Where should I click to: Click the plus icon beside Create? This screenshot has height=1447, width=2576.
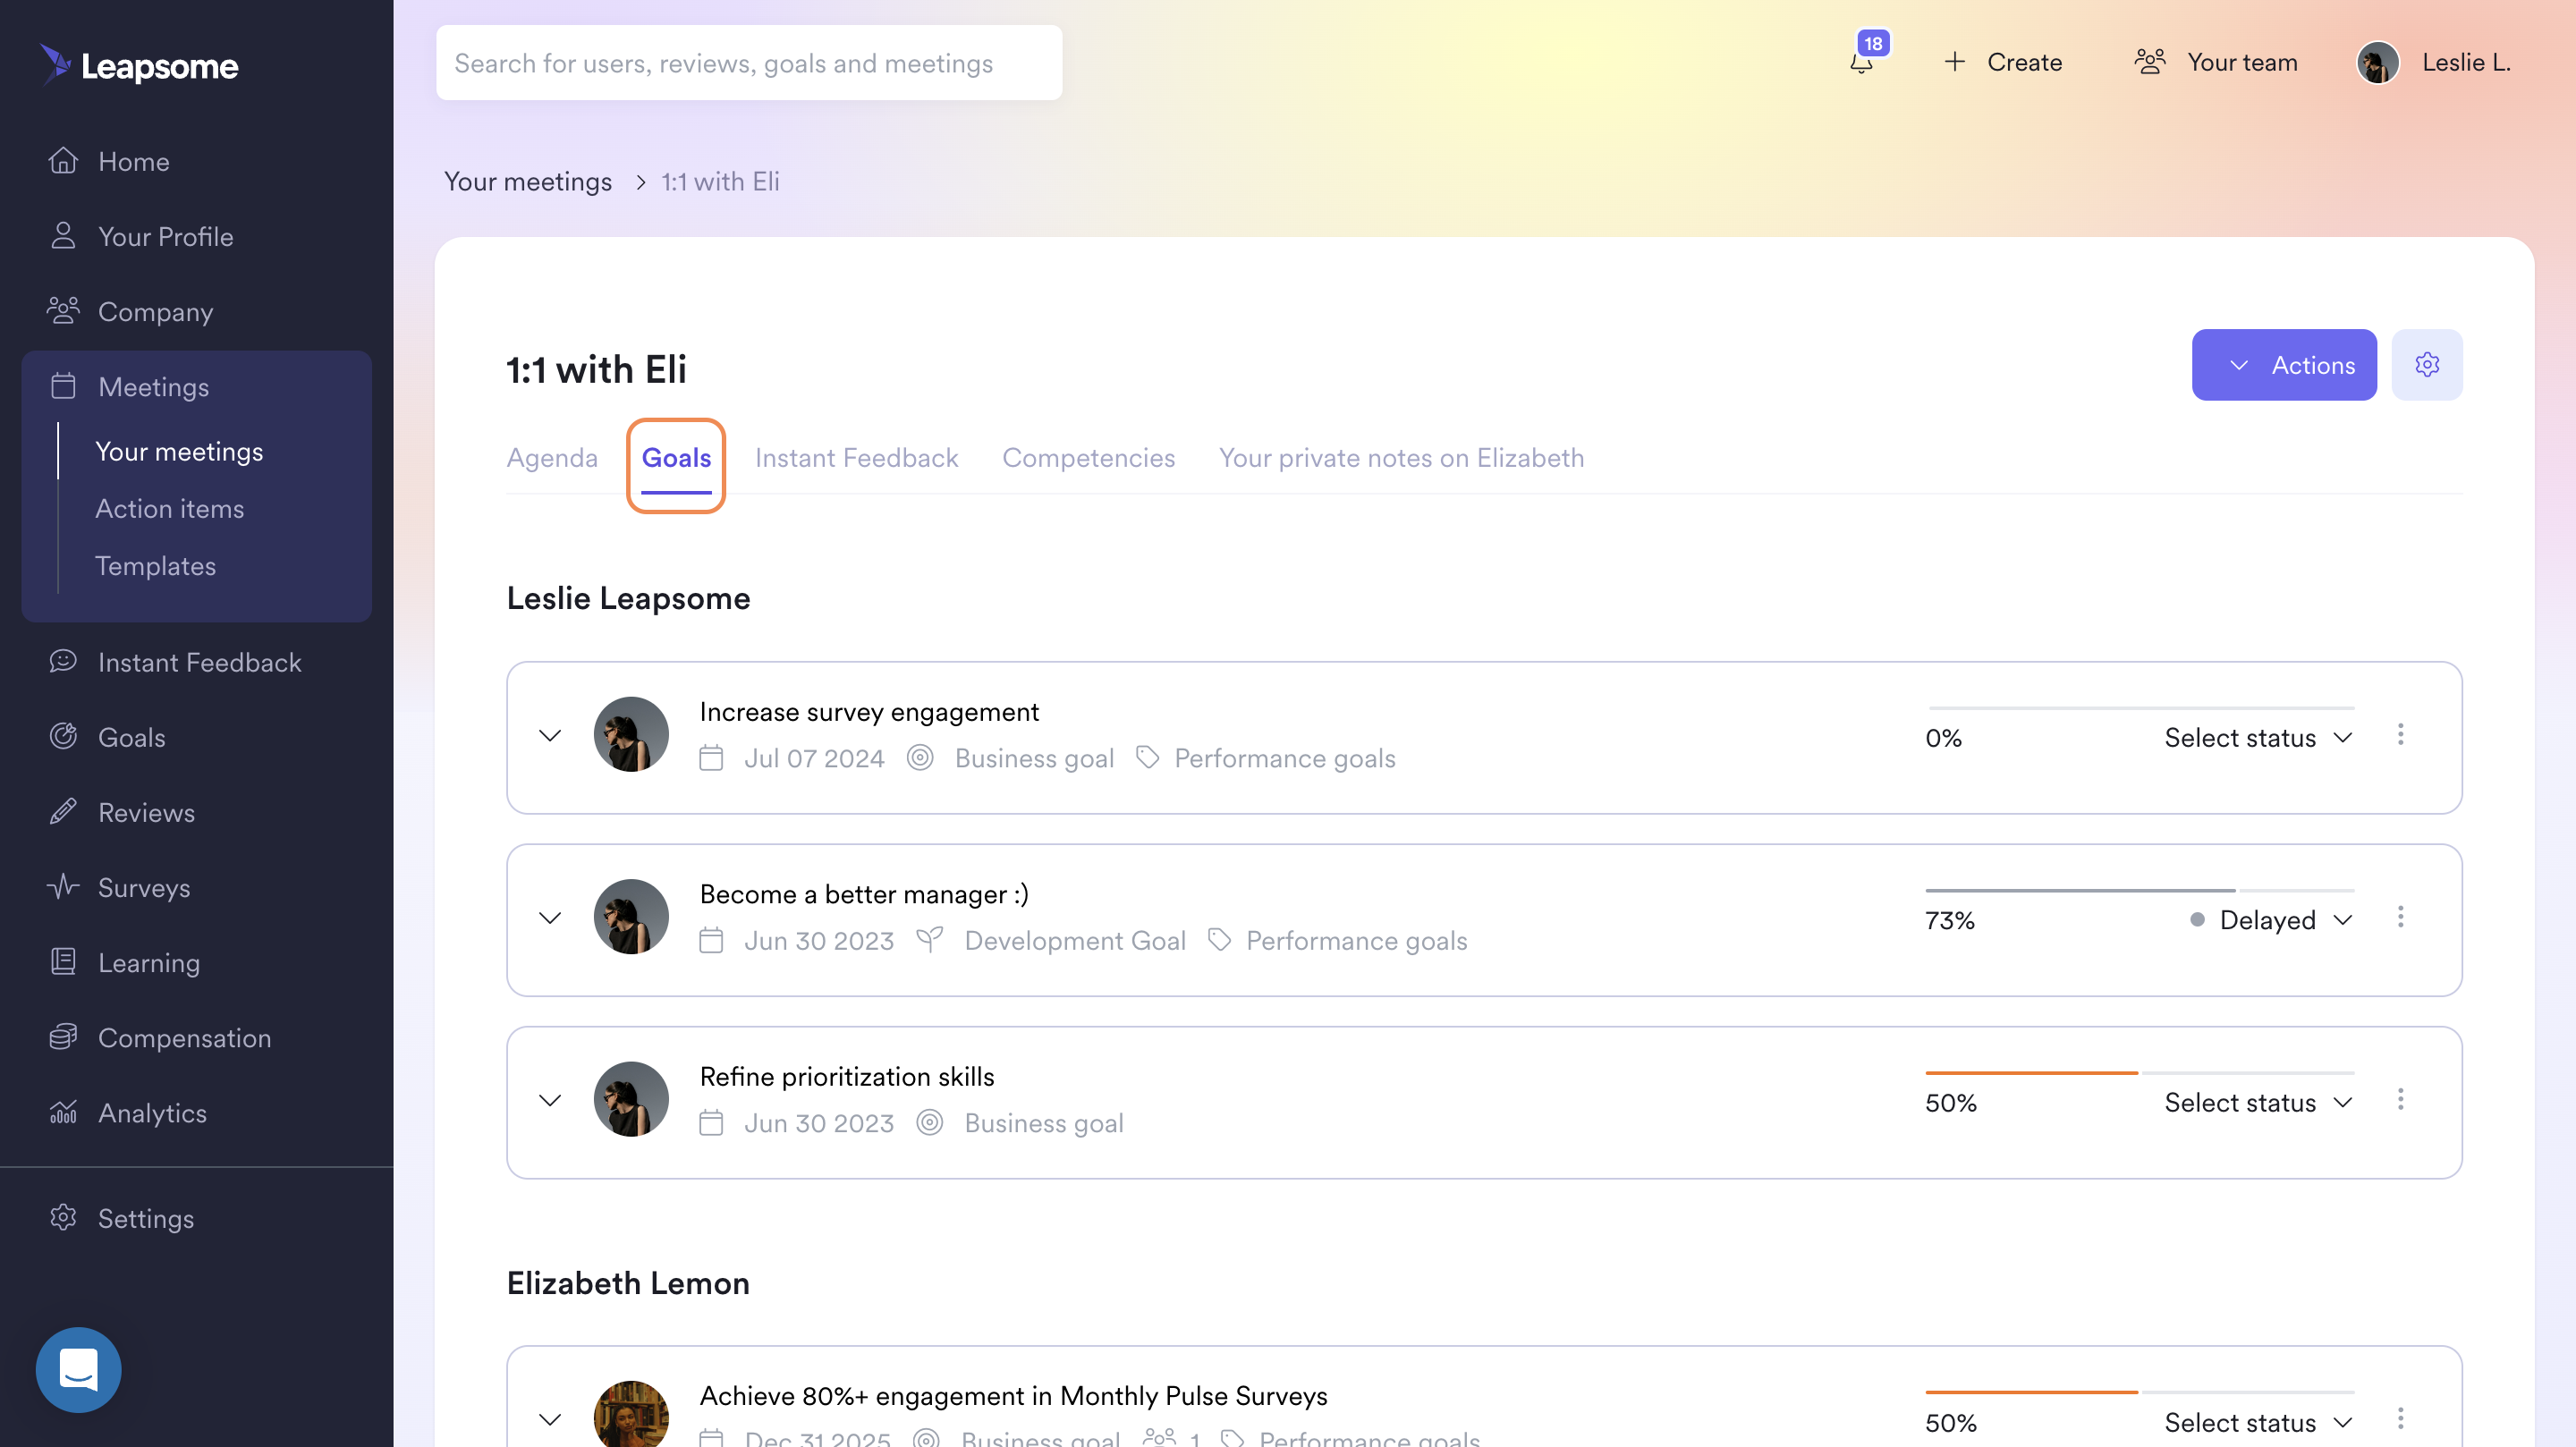tap(1955, 62)
